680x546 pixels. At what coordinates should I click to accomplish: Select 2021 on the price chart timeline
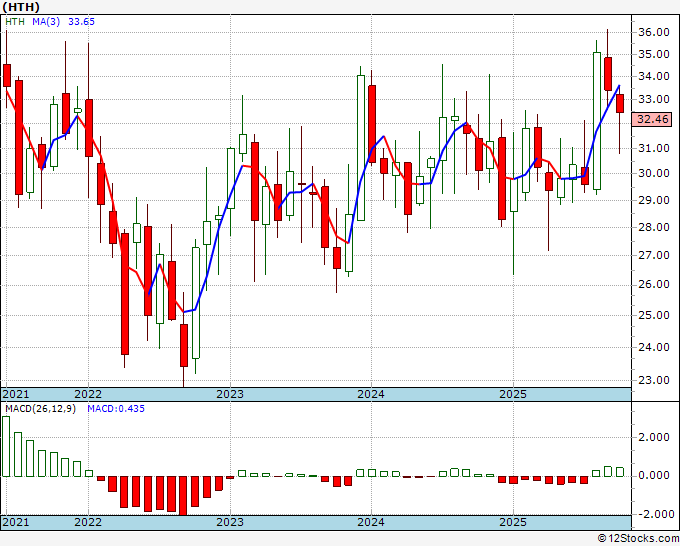point(16,394)
